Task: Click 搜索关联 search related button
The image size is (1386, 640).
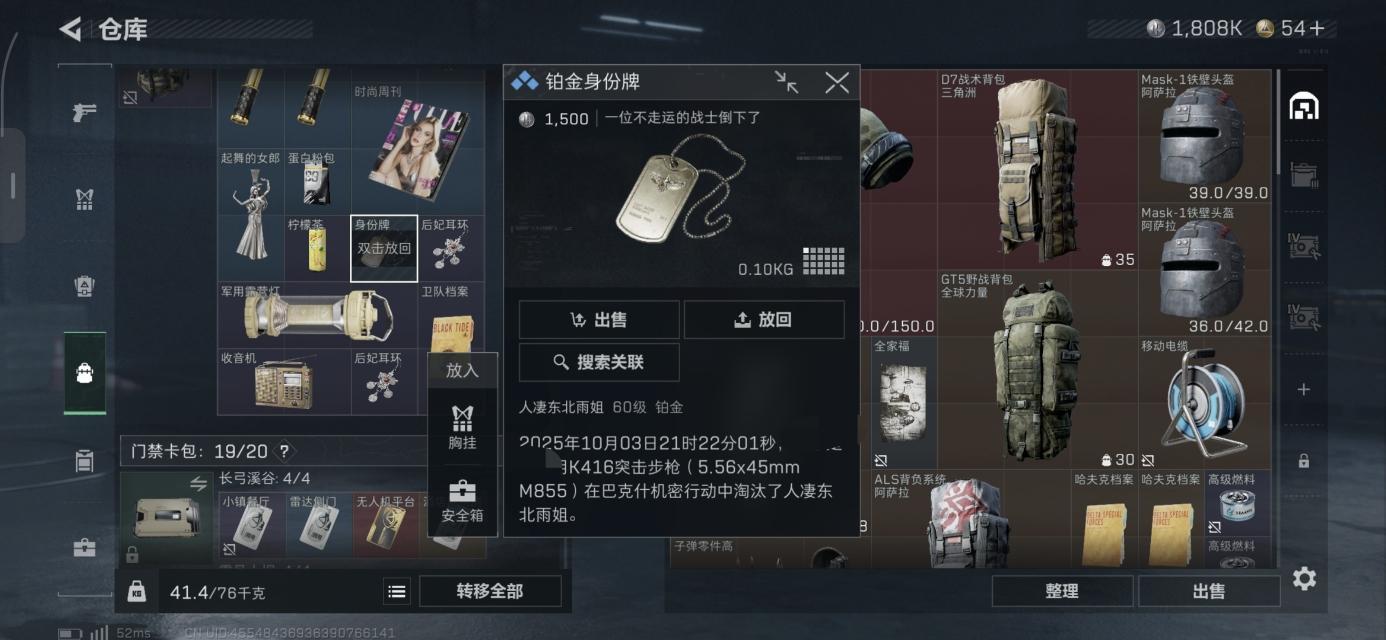Action: click(x=599, y=362)
